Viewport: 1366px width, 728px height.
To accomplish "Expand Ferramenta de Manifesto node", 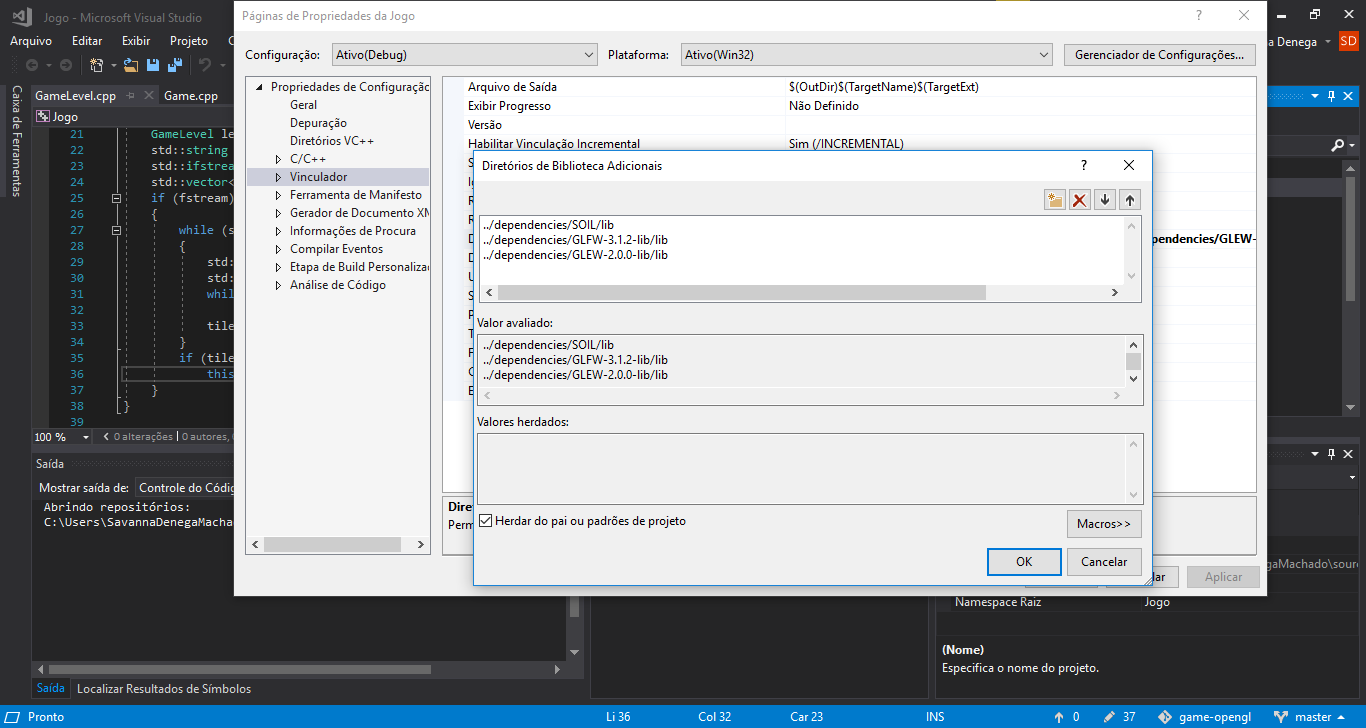I will click(279, 195).
